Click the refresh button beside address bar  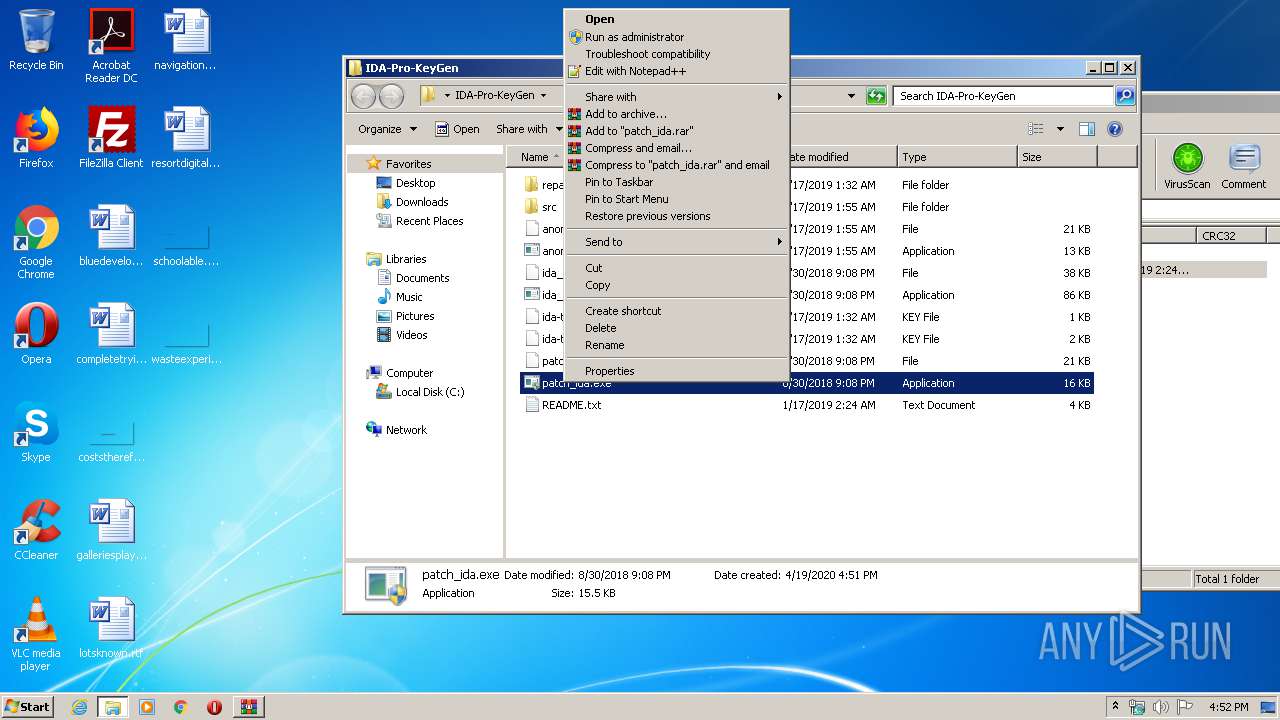click(x=876, y=96)
